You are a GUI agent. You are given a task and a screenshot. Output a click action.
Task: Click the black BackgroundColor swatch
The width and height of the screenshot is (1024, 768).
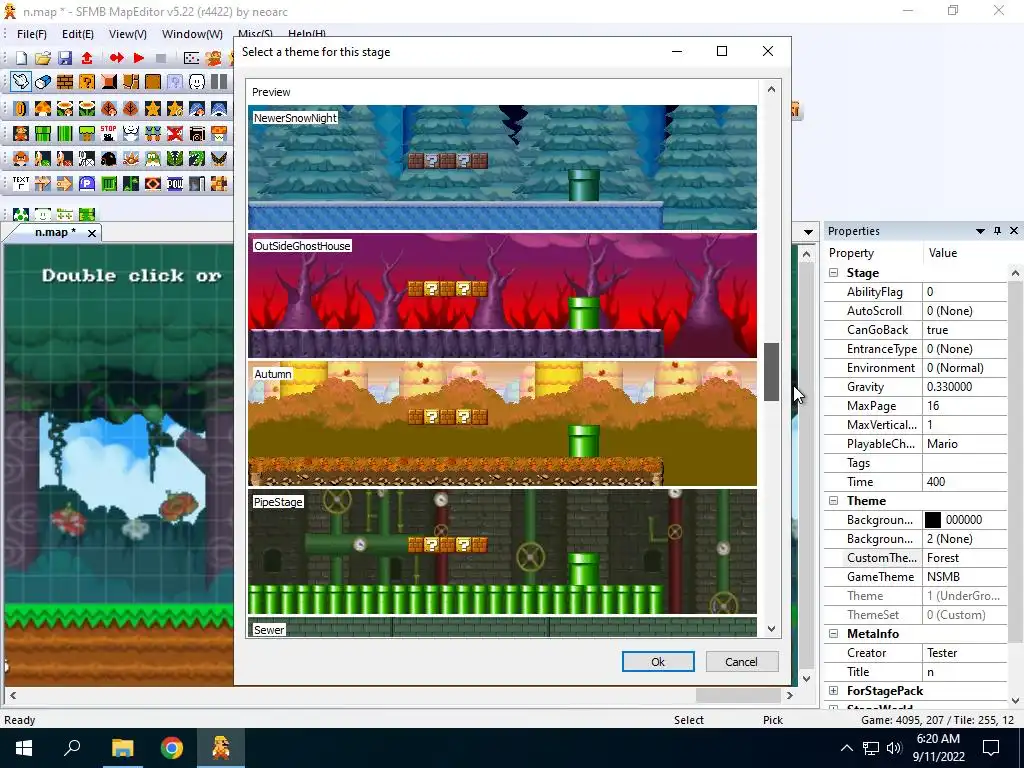(x=933, y=520)
